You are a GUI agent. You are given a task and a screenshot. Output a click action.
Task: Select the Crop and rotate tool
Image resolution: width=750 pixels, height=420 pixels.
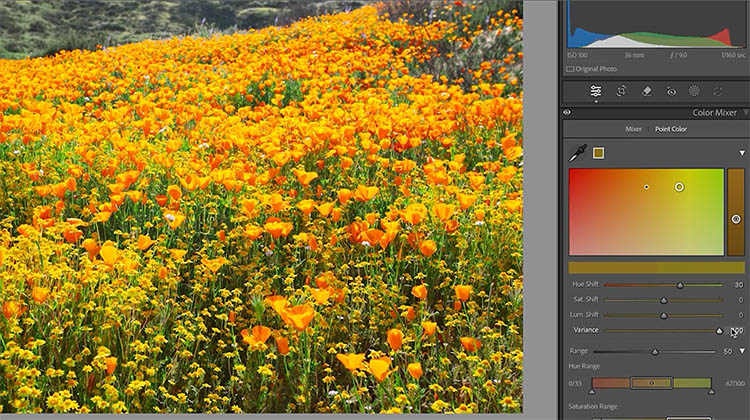coord(621,91)
